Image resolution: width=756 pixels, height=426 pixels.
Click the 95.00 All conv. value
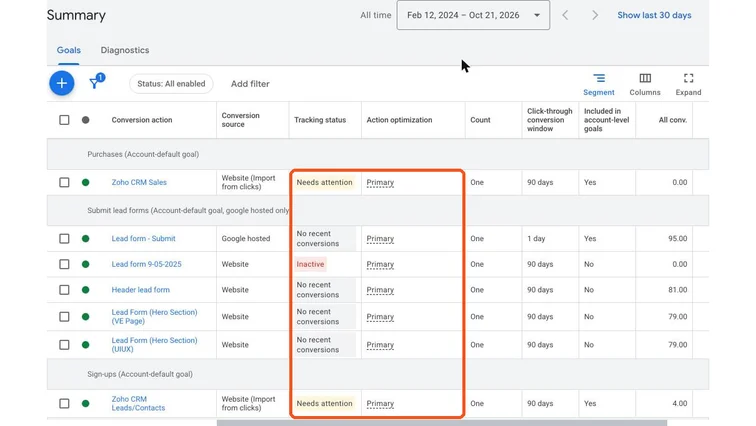(677, 239)
